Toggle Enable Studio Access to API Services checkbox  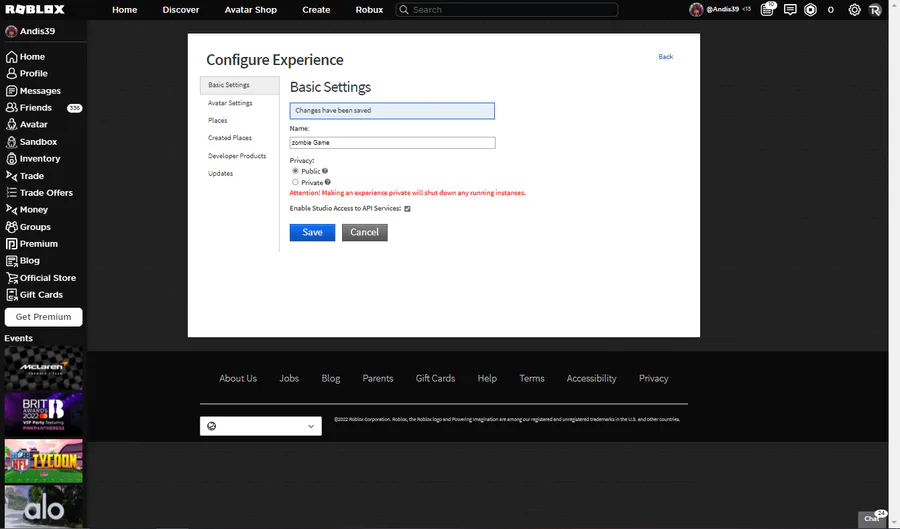coord(407,209)
